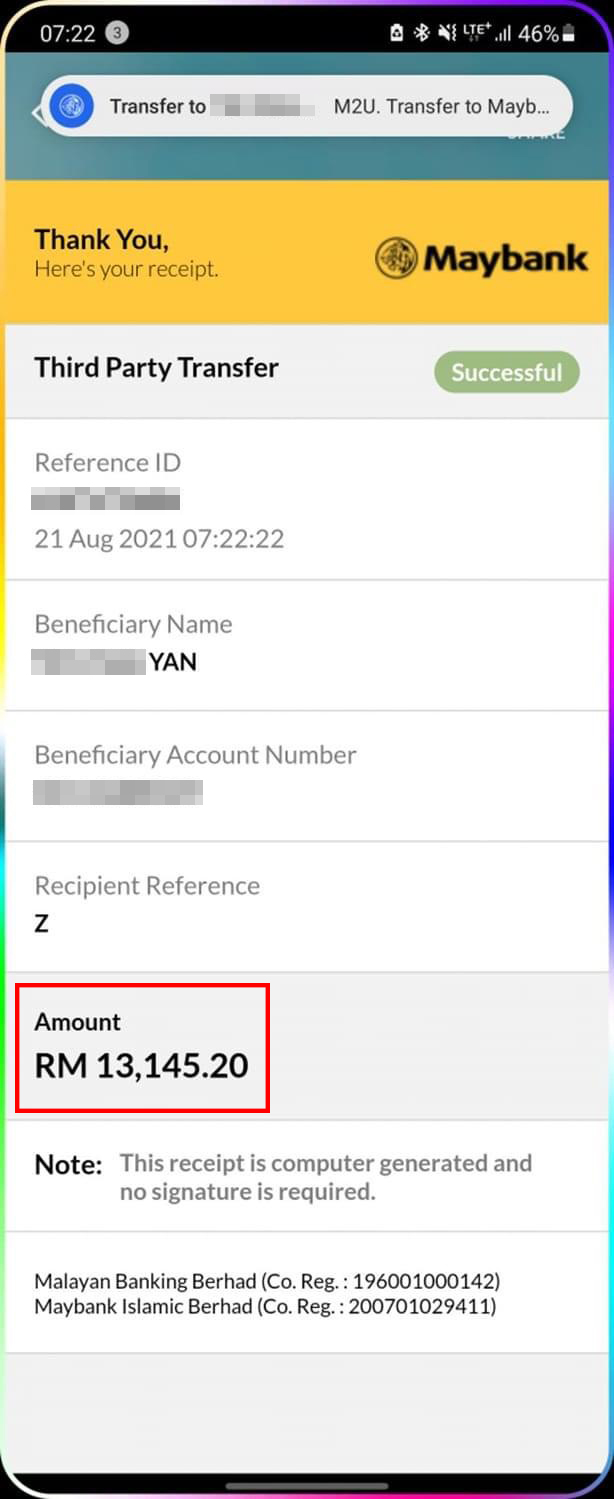The height and width of the screenshot is (1499, 614).
Task: Tap the 07:22 status bar clock
Action: pos(67,33)
